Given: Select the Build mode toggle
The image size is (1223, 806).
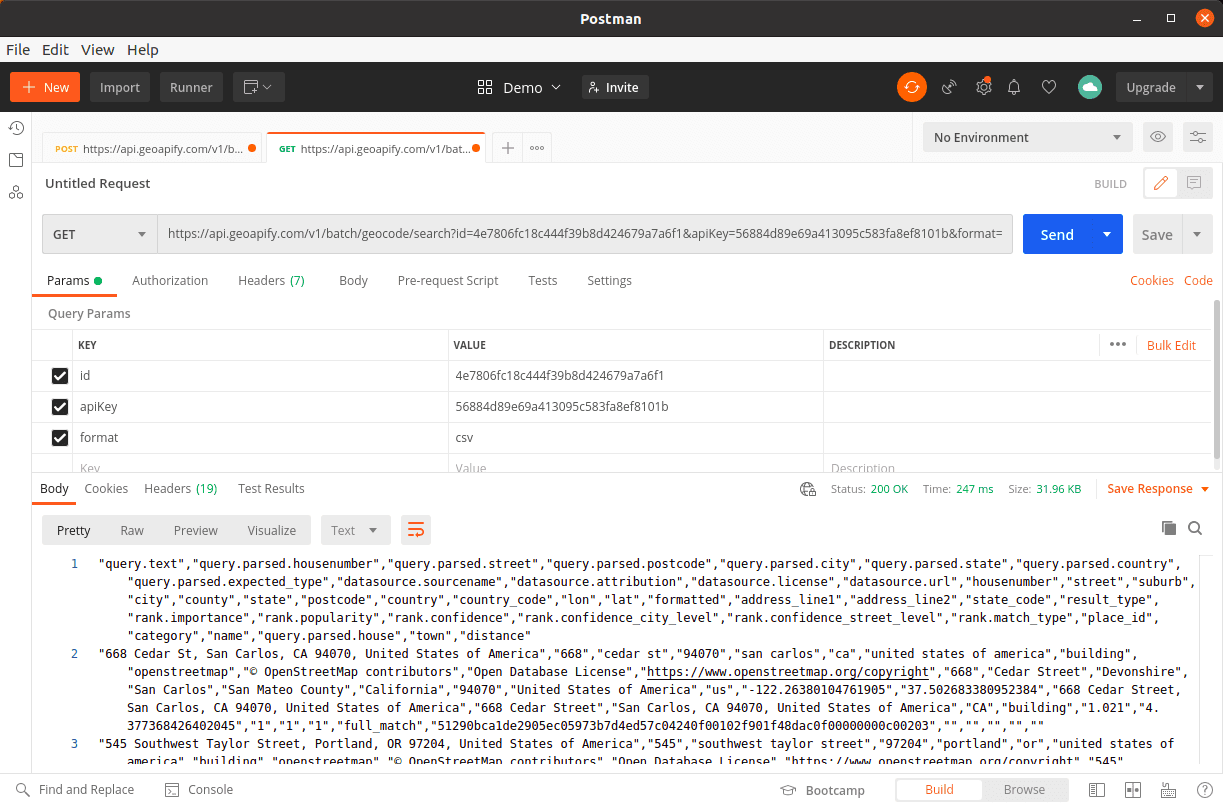Looking at the screenshot, I should pos(939,790).
